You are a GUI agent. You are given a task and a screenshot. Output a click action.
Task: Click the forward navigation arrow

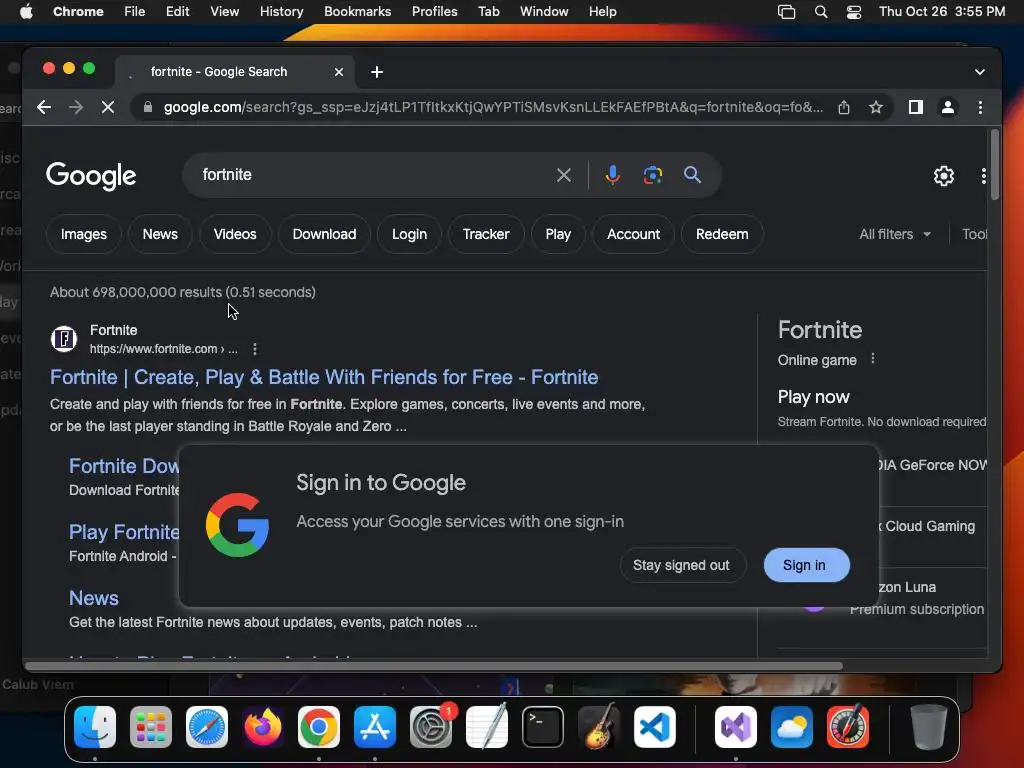click(76, 107)
